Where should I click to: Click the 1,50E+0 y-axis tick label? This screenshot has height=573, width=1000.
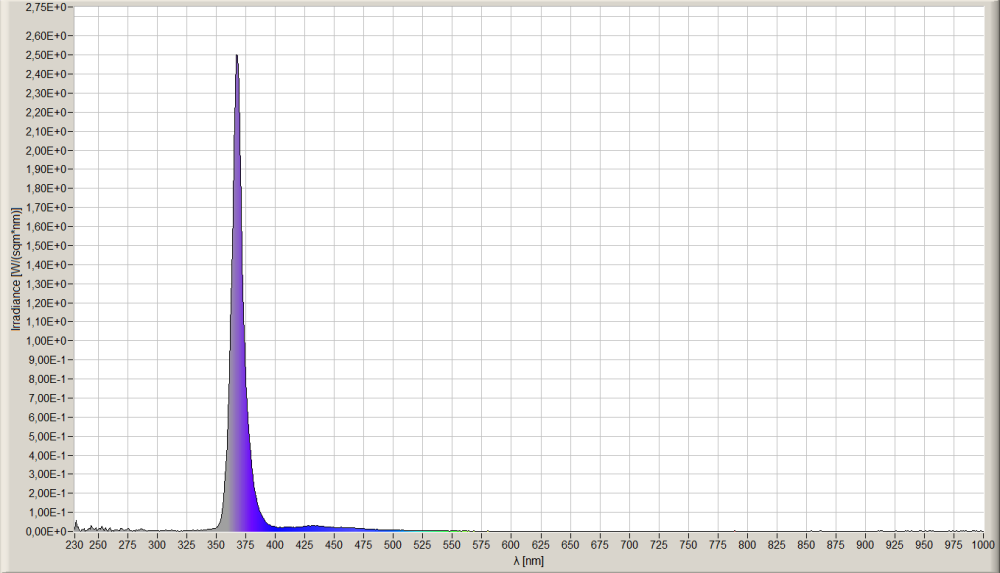46,246
